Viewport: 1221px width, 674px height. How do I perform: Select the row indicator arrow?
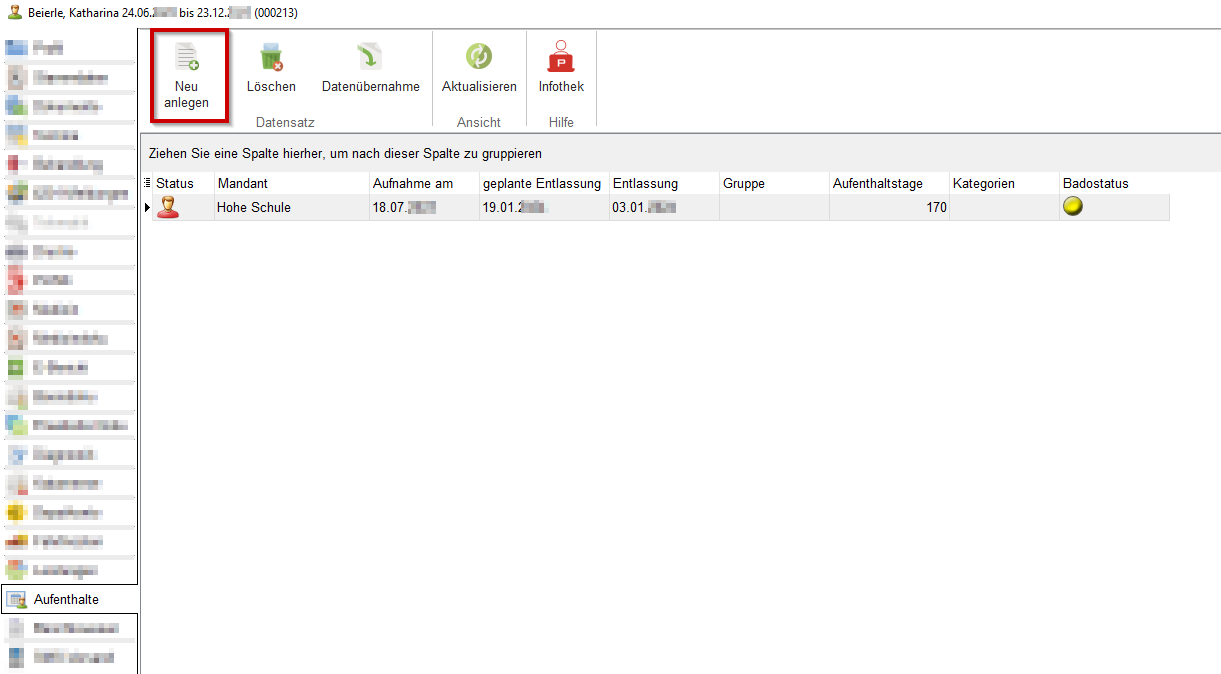pos(148,208)
